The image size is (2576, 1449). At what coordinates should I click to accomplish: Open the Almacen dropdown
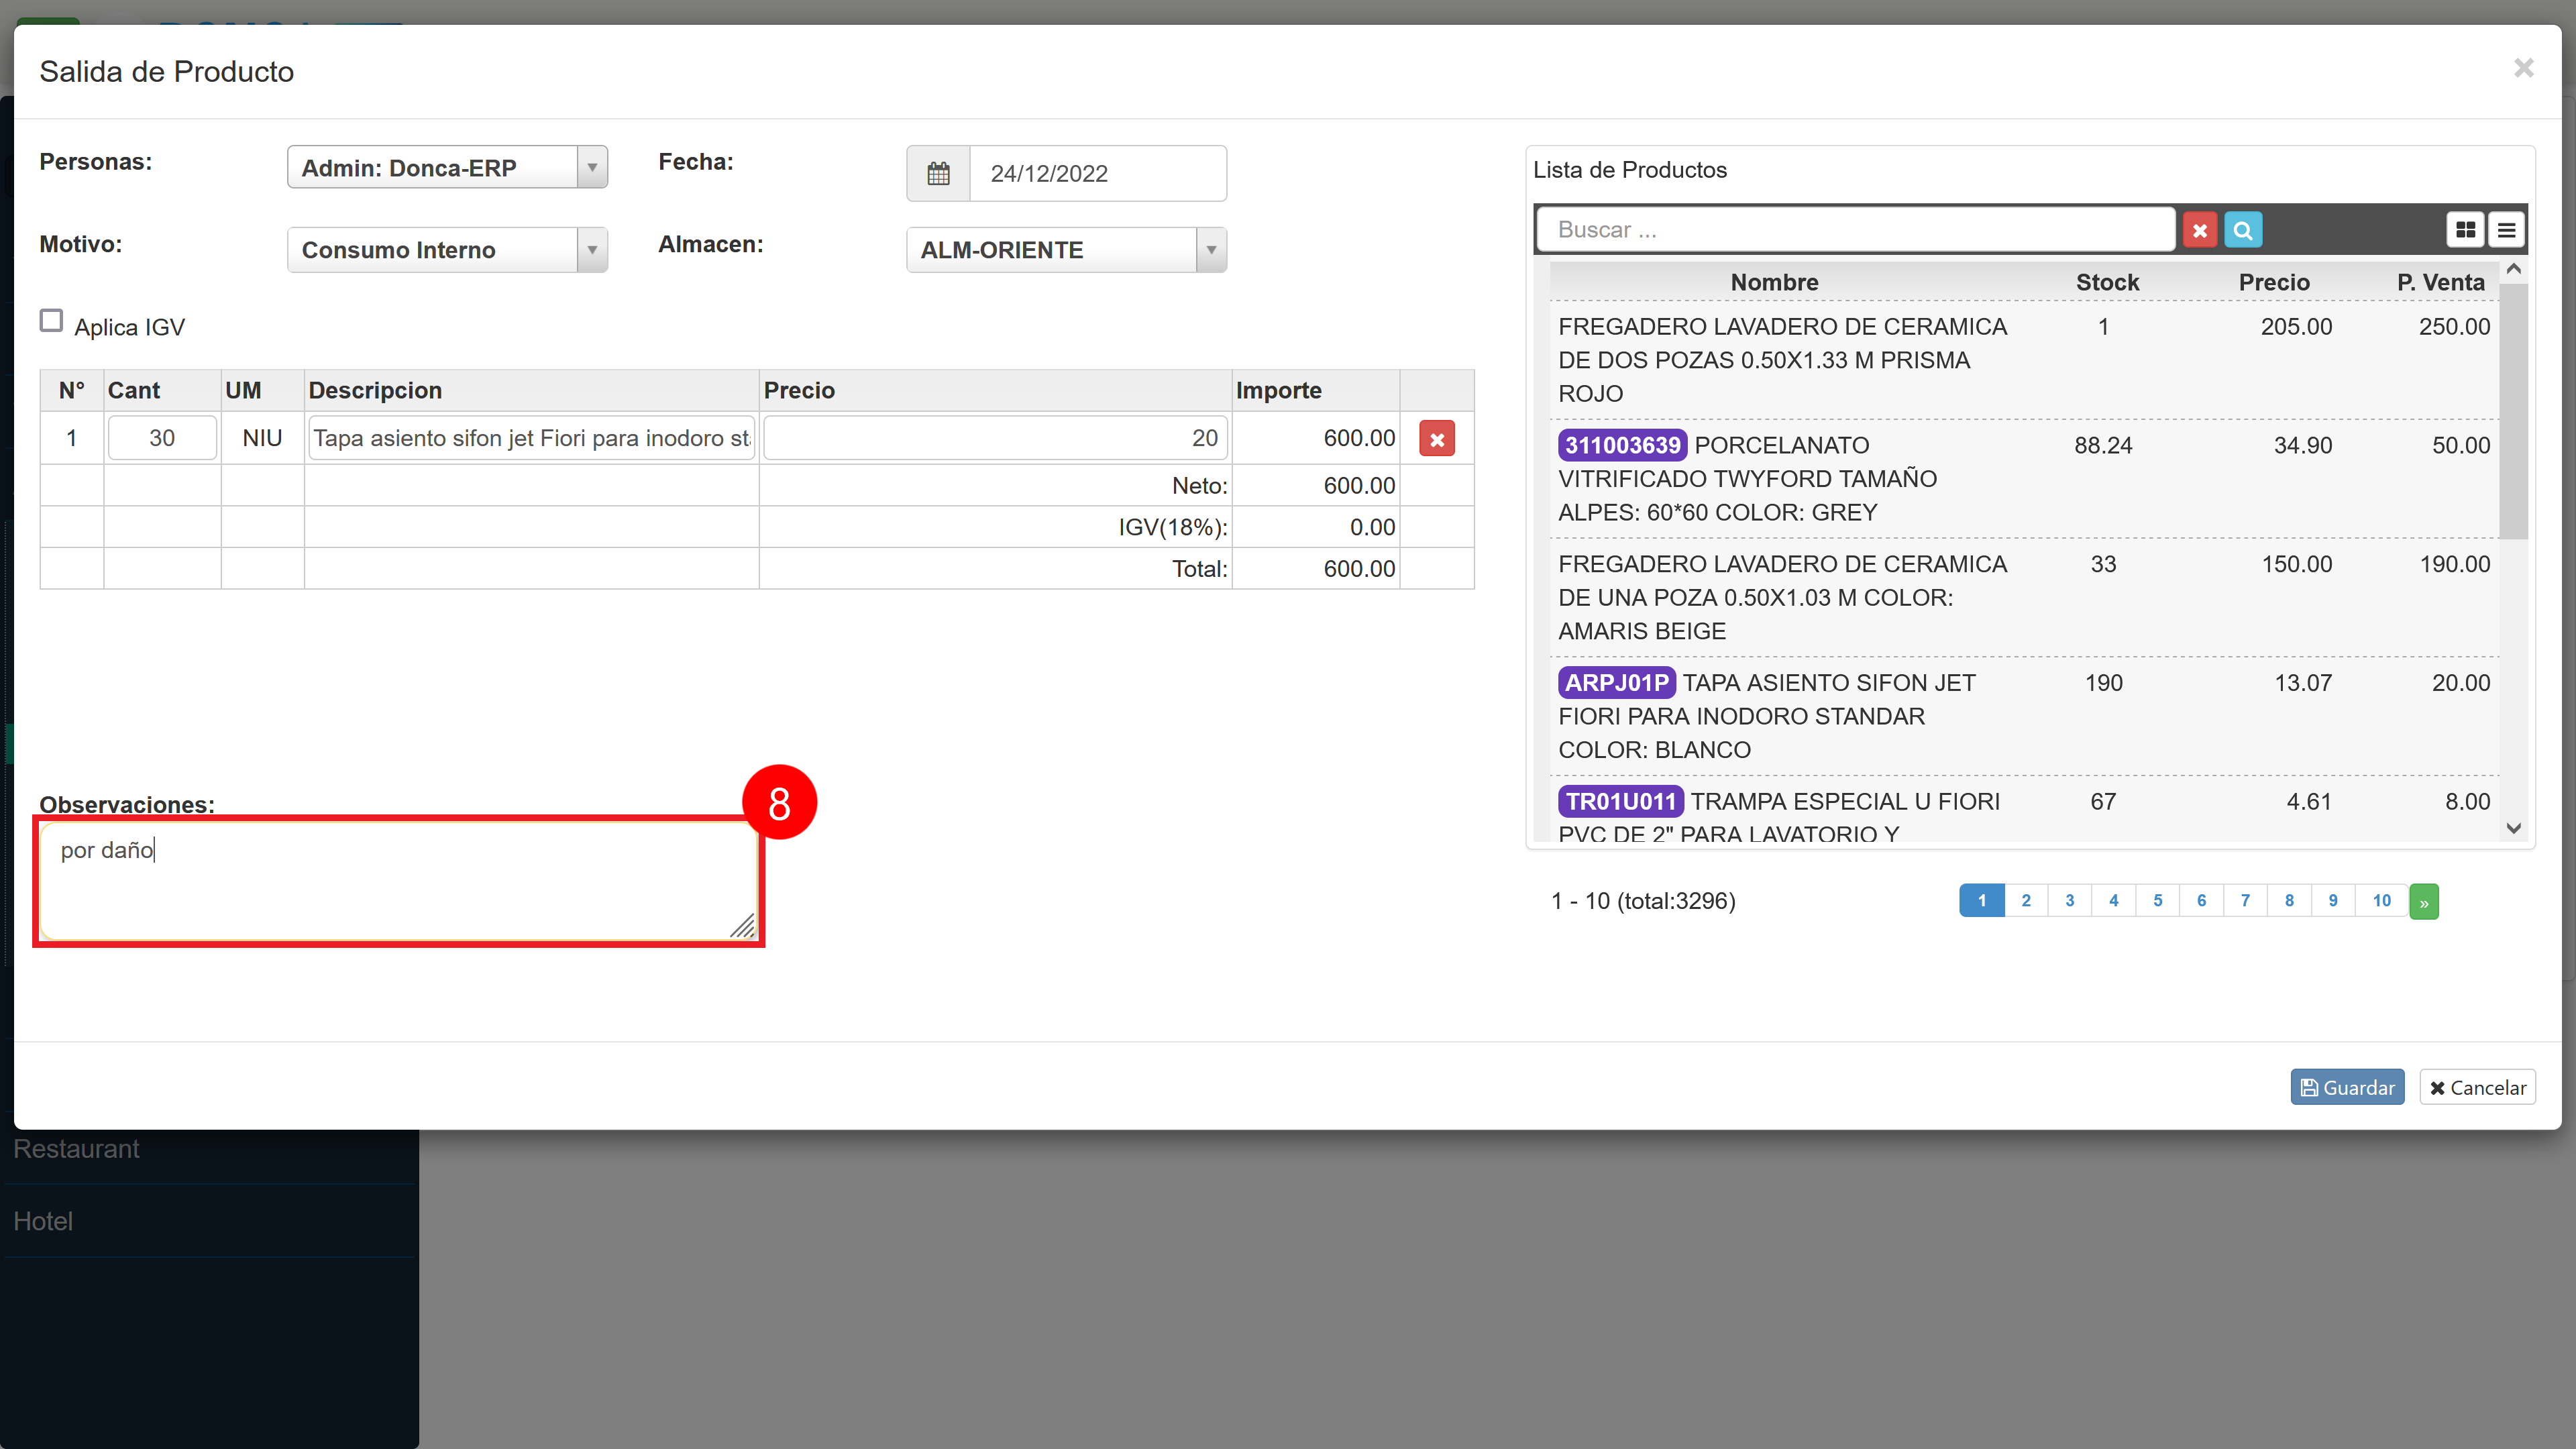1066,250
